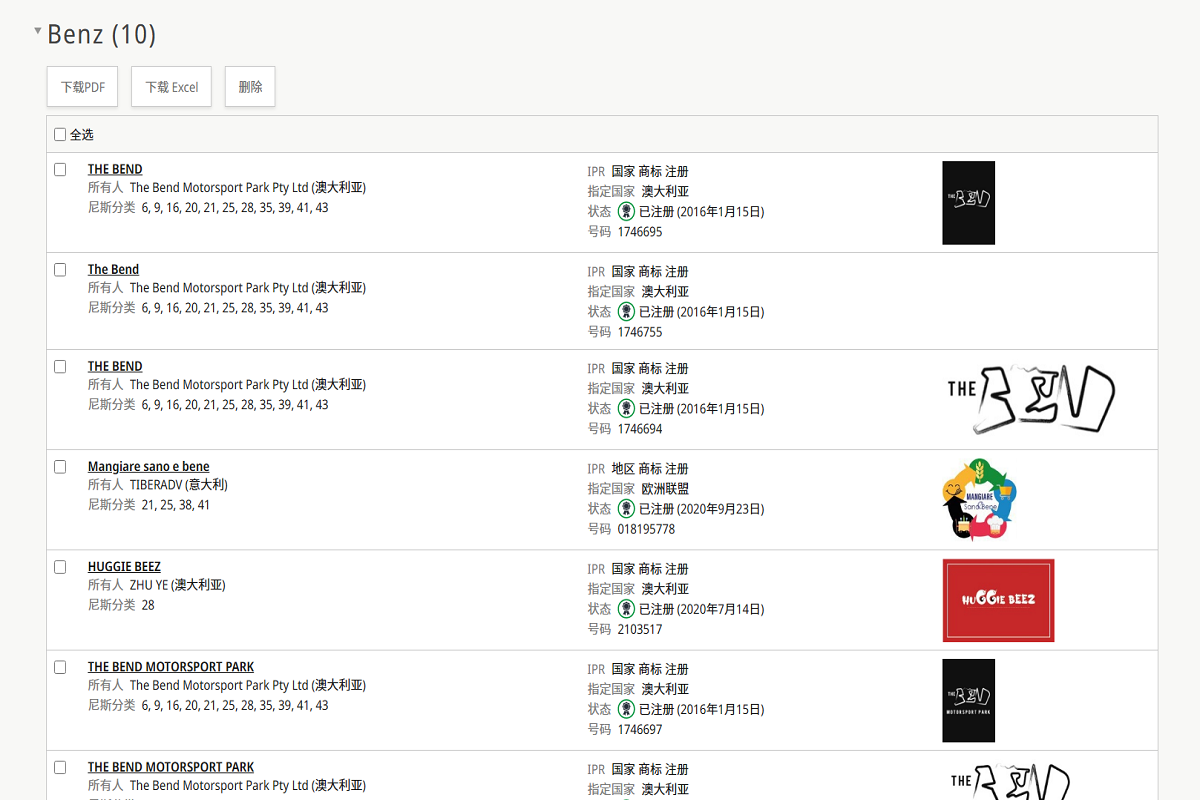Image resolution: width=1200 pixels, height=800 pixels.
Task: Click 欧洲联盟 designated country text
Action: [x=665, y=489]
